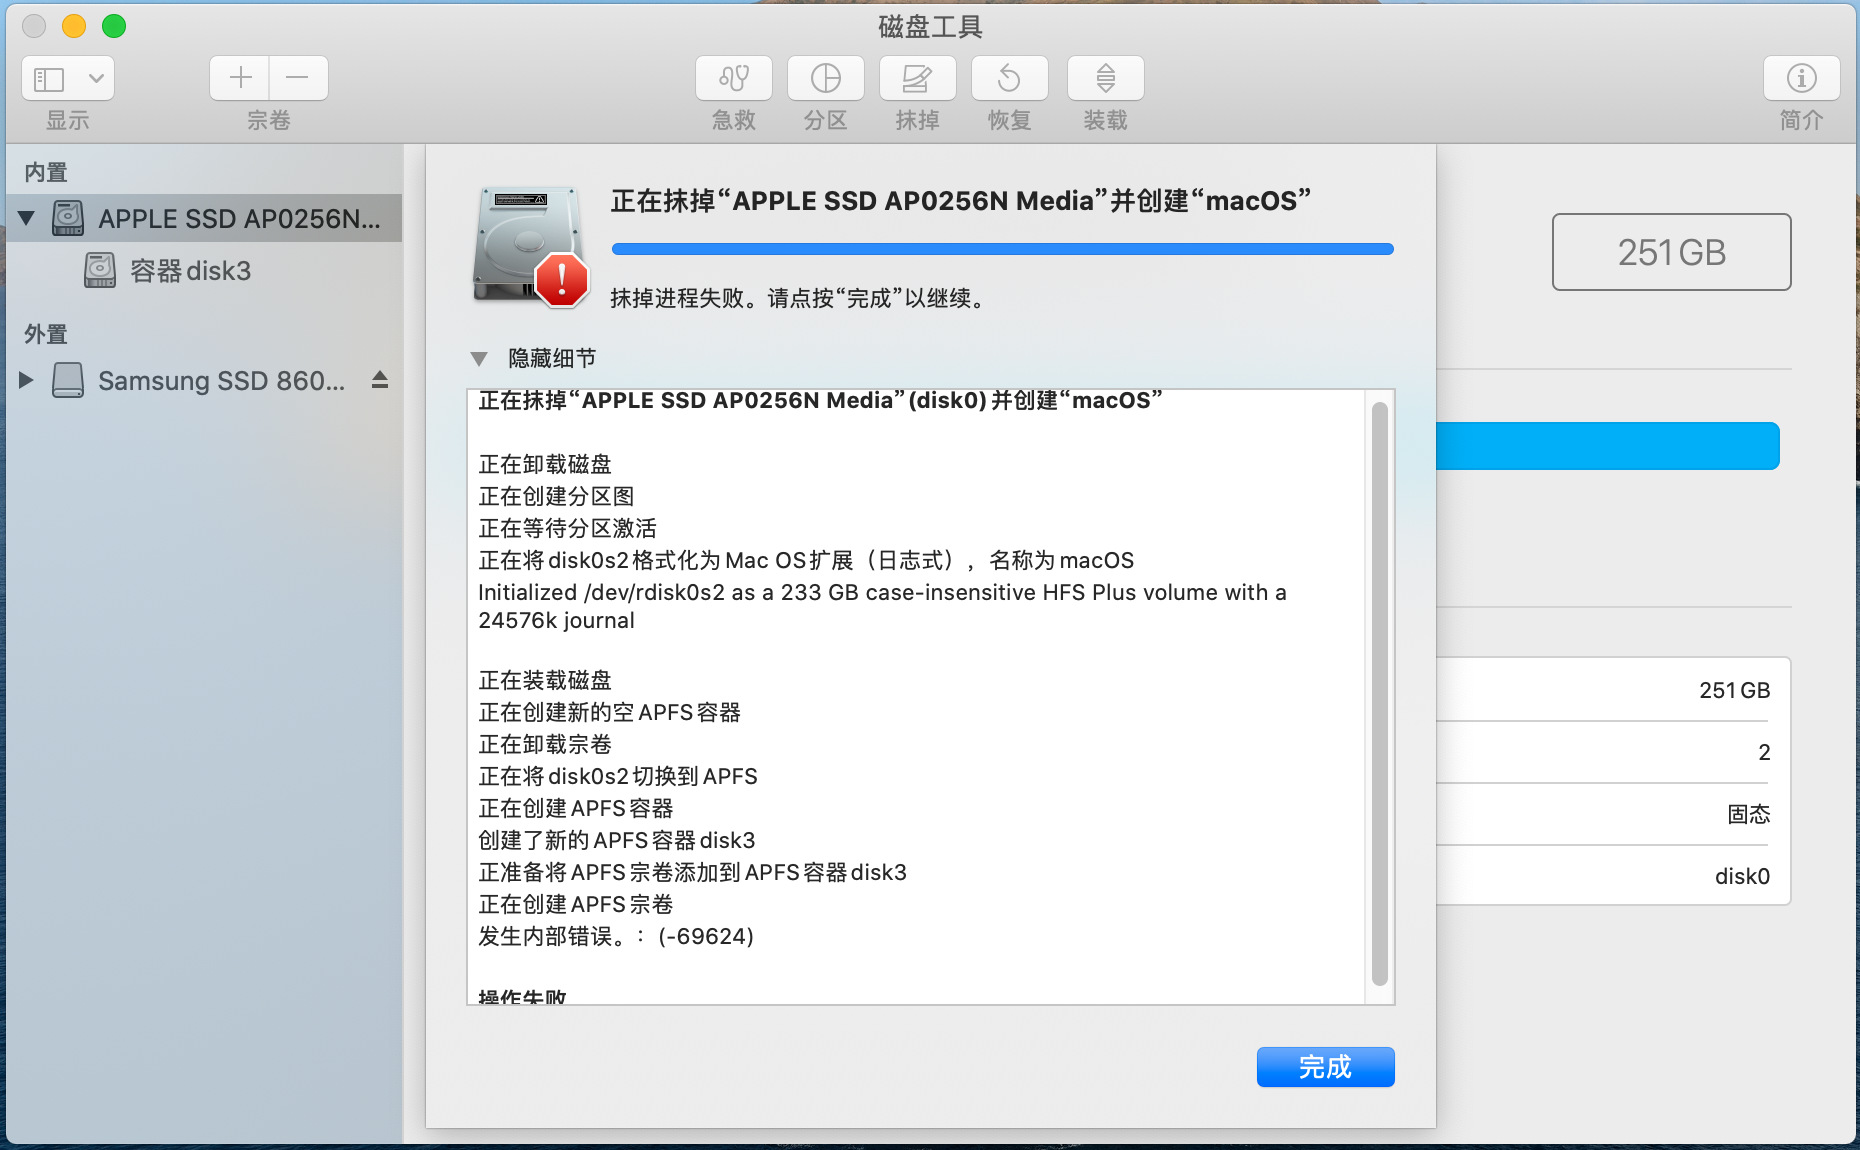The width and height of the screenshot is (1860, 1150).
Task: Open the Info (简介) panel icon
Action: point(1801,78)
